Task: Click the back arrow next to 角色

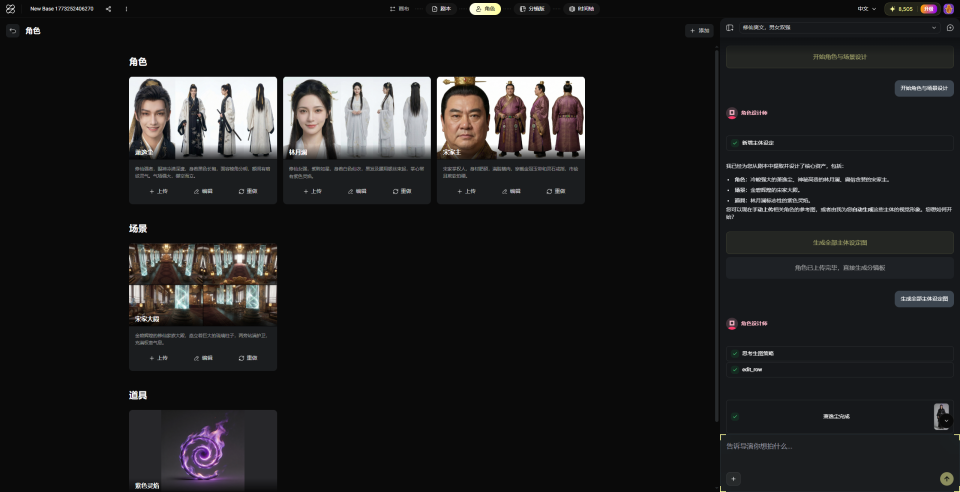Action: click(x=13, y=31)
